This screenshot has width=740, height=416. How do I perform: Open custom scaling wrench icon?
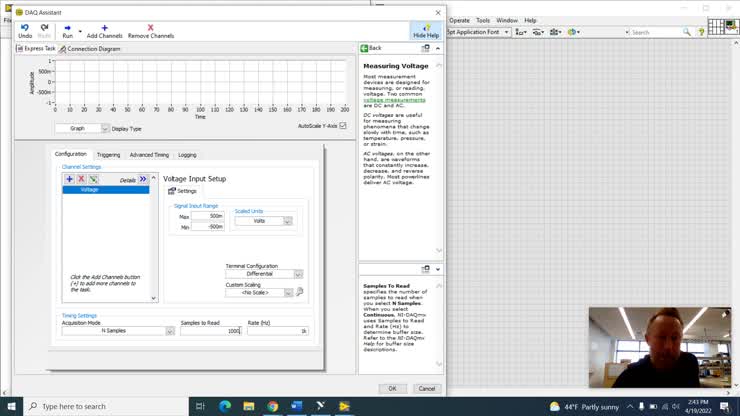click(299, 292)
